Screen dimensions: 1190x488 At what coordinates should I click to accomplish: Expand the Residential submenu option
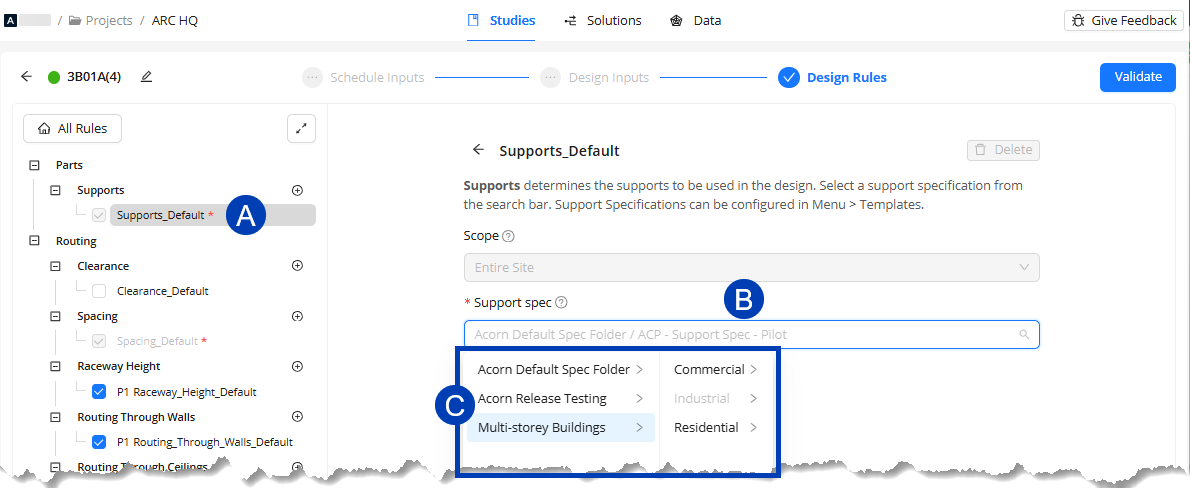(x=716, y=427)
